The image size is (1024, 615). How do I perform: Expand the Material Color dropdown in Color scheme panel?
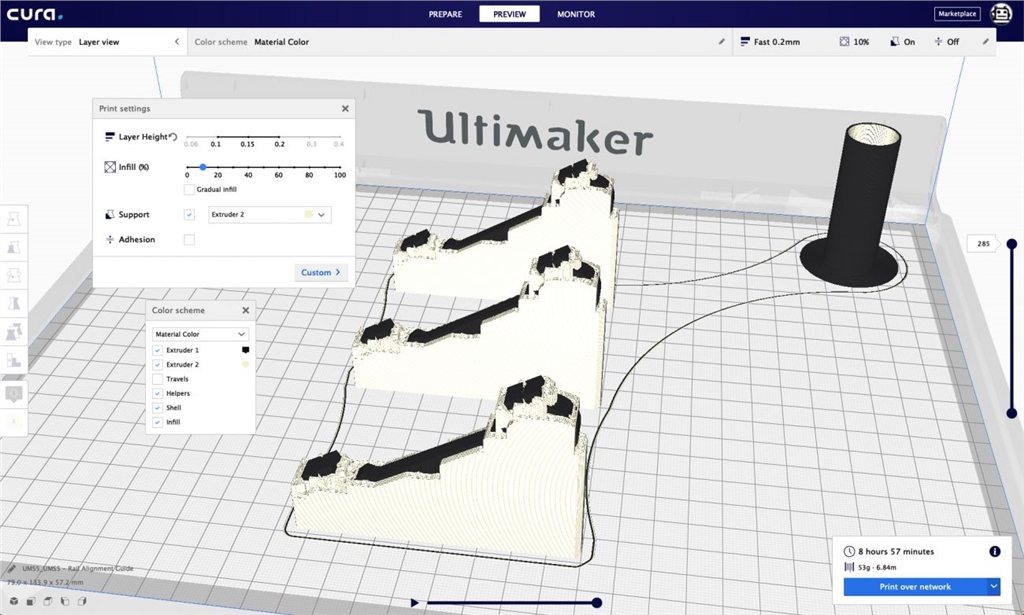coord(200,334)
